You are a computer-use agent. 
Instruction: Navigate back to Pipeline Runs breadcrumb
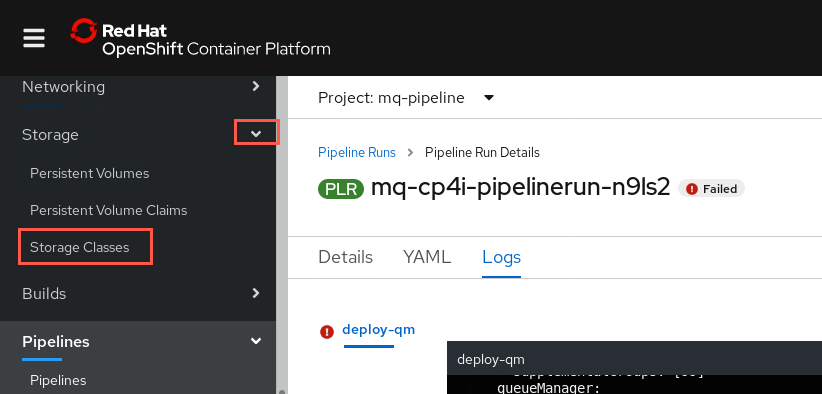coord(357,152)
